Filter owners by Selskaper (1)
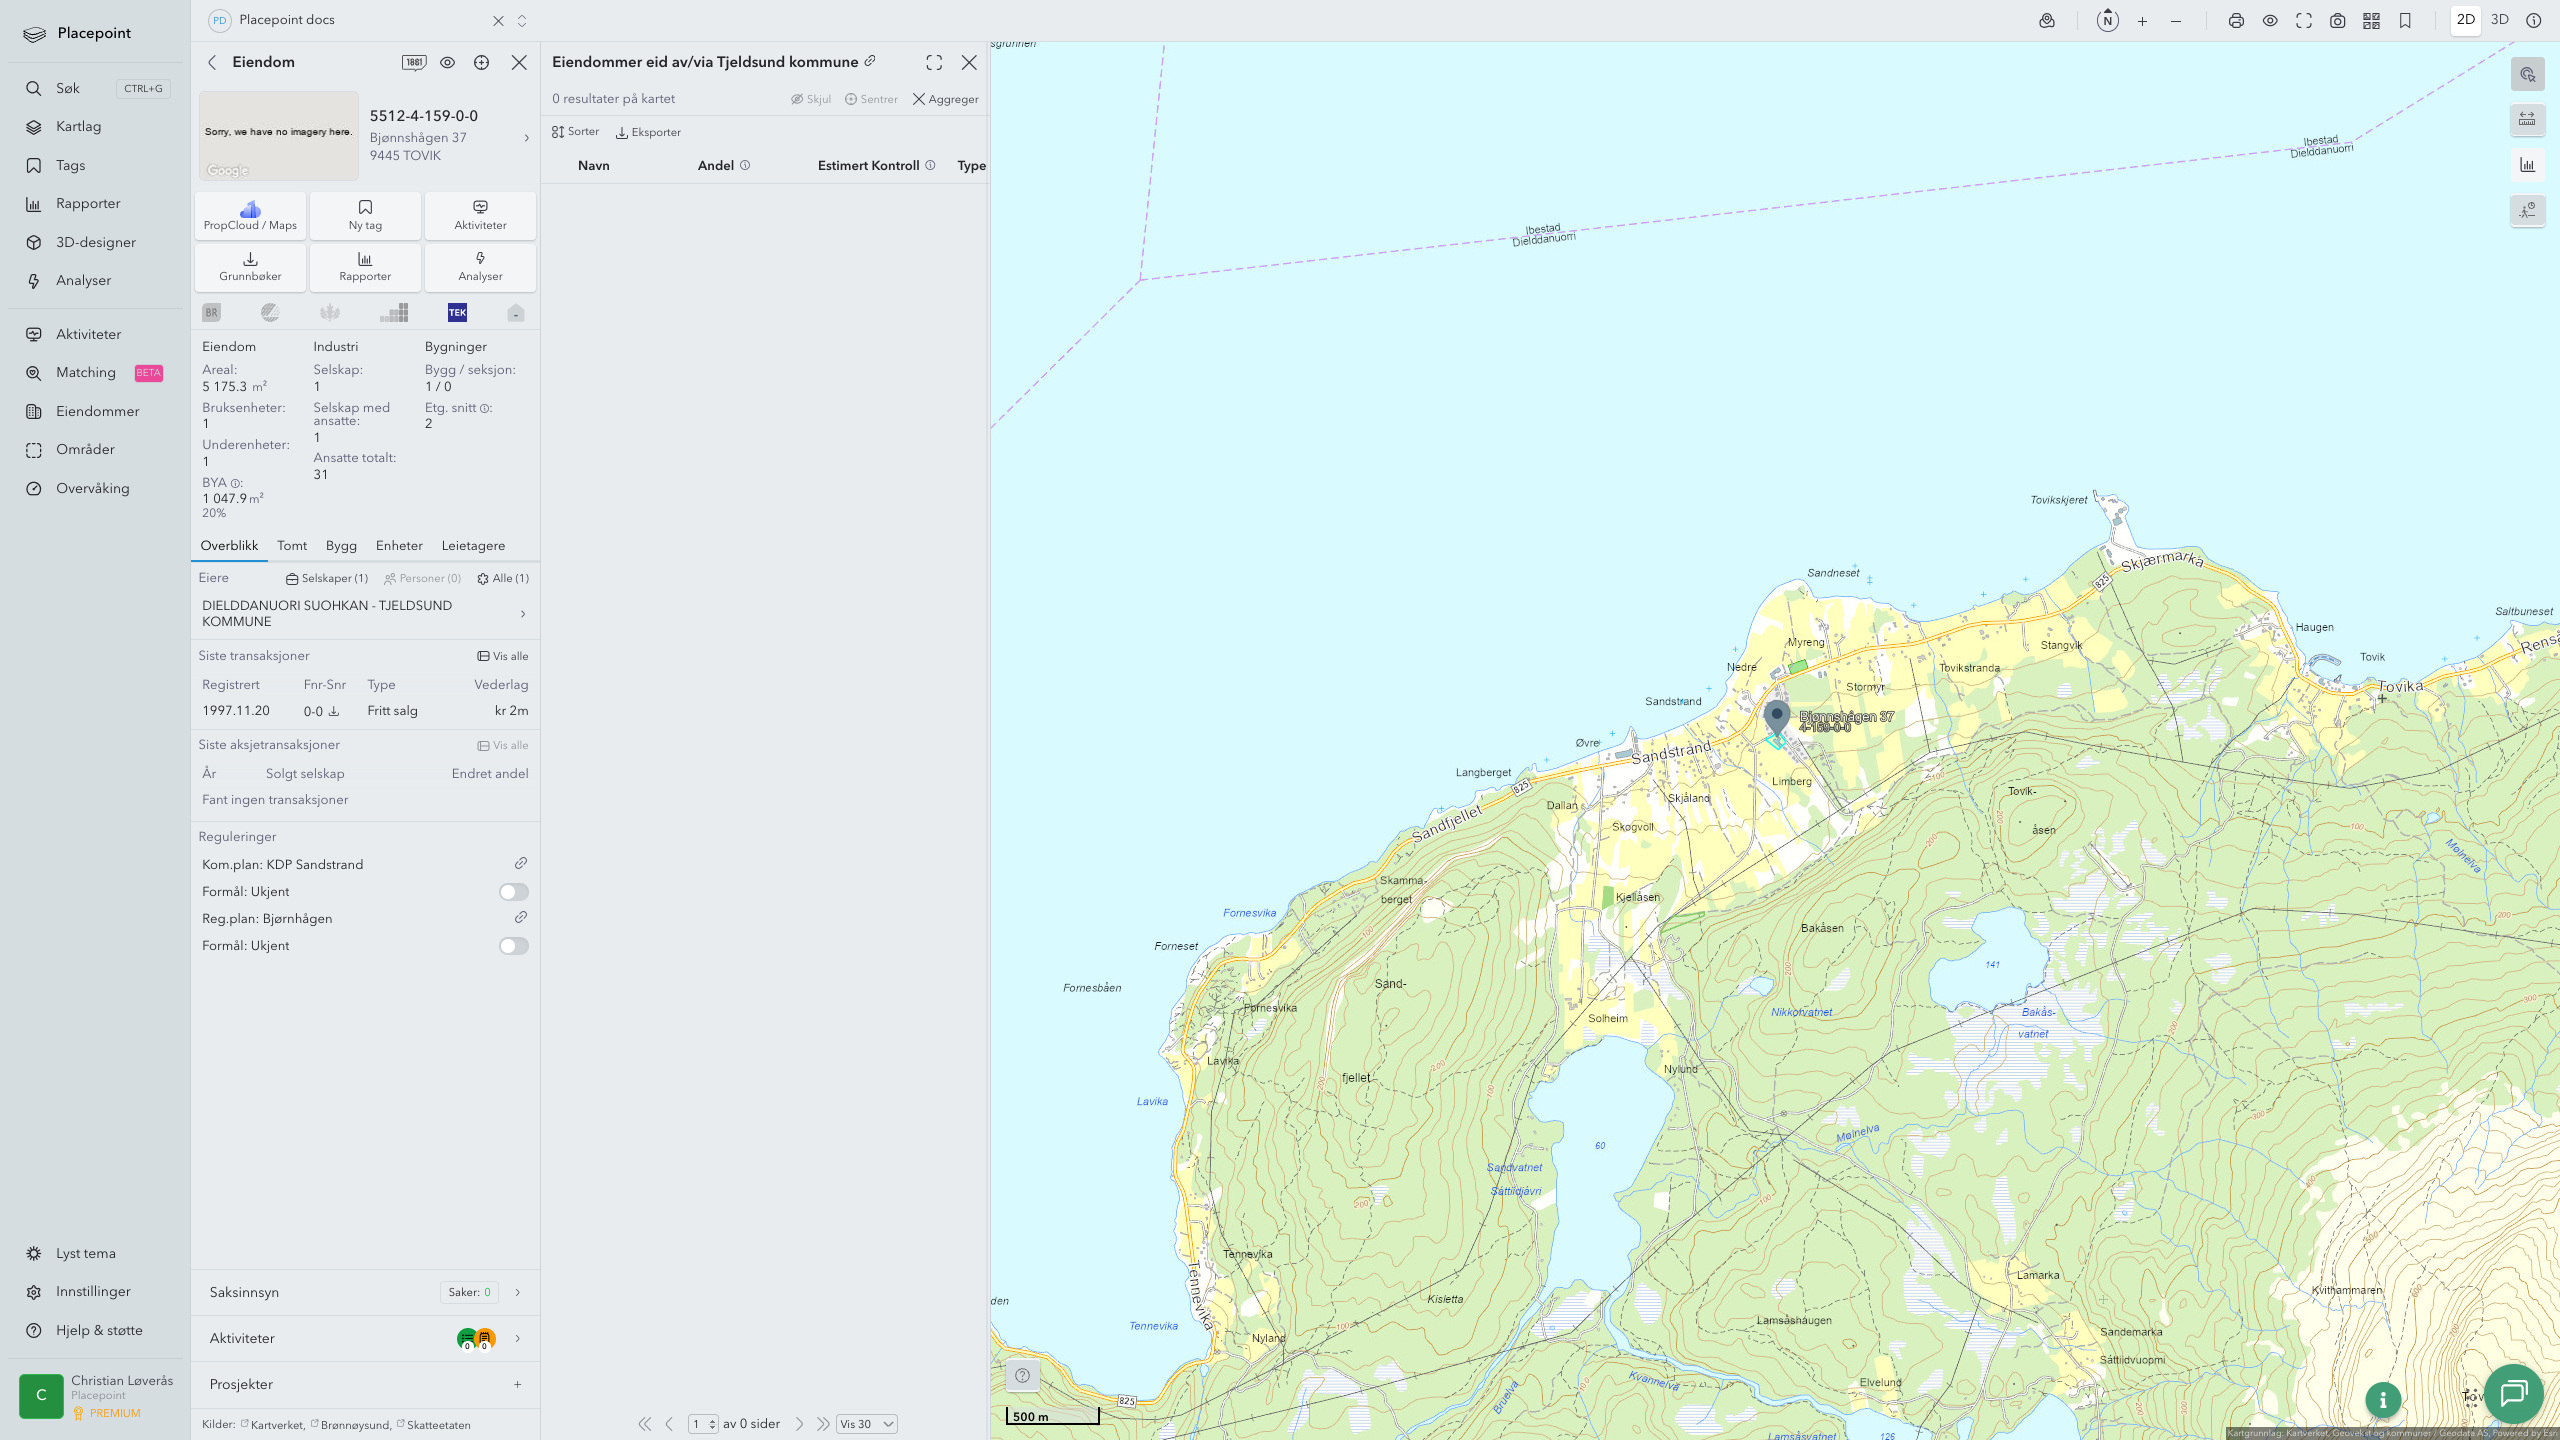The width and height of the screenshot is (2560, 1440). pos(327,579)
